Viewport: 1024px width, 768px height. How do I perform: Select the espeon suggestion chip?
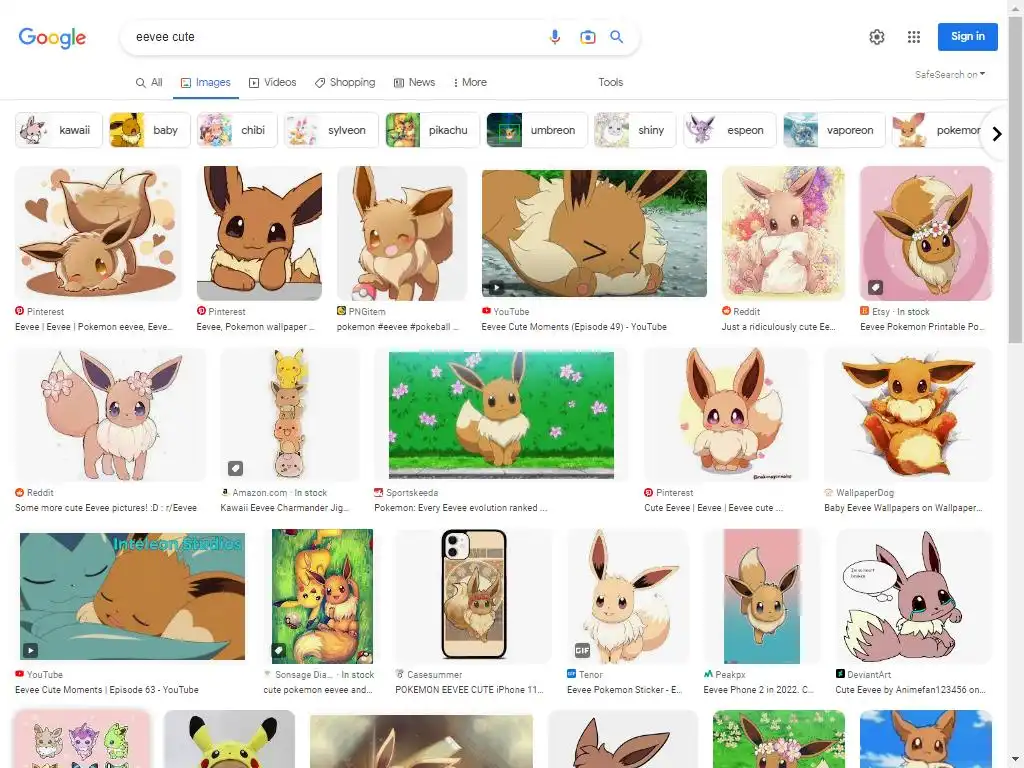[729, 130]
